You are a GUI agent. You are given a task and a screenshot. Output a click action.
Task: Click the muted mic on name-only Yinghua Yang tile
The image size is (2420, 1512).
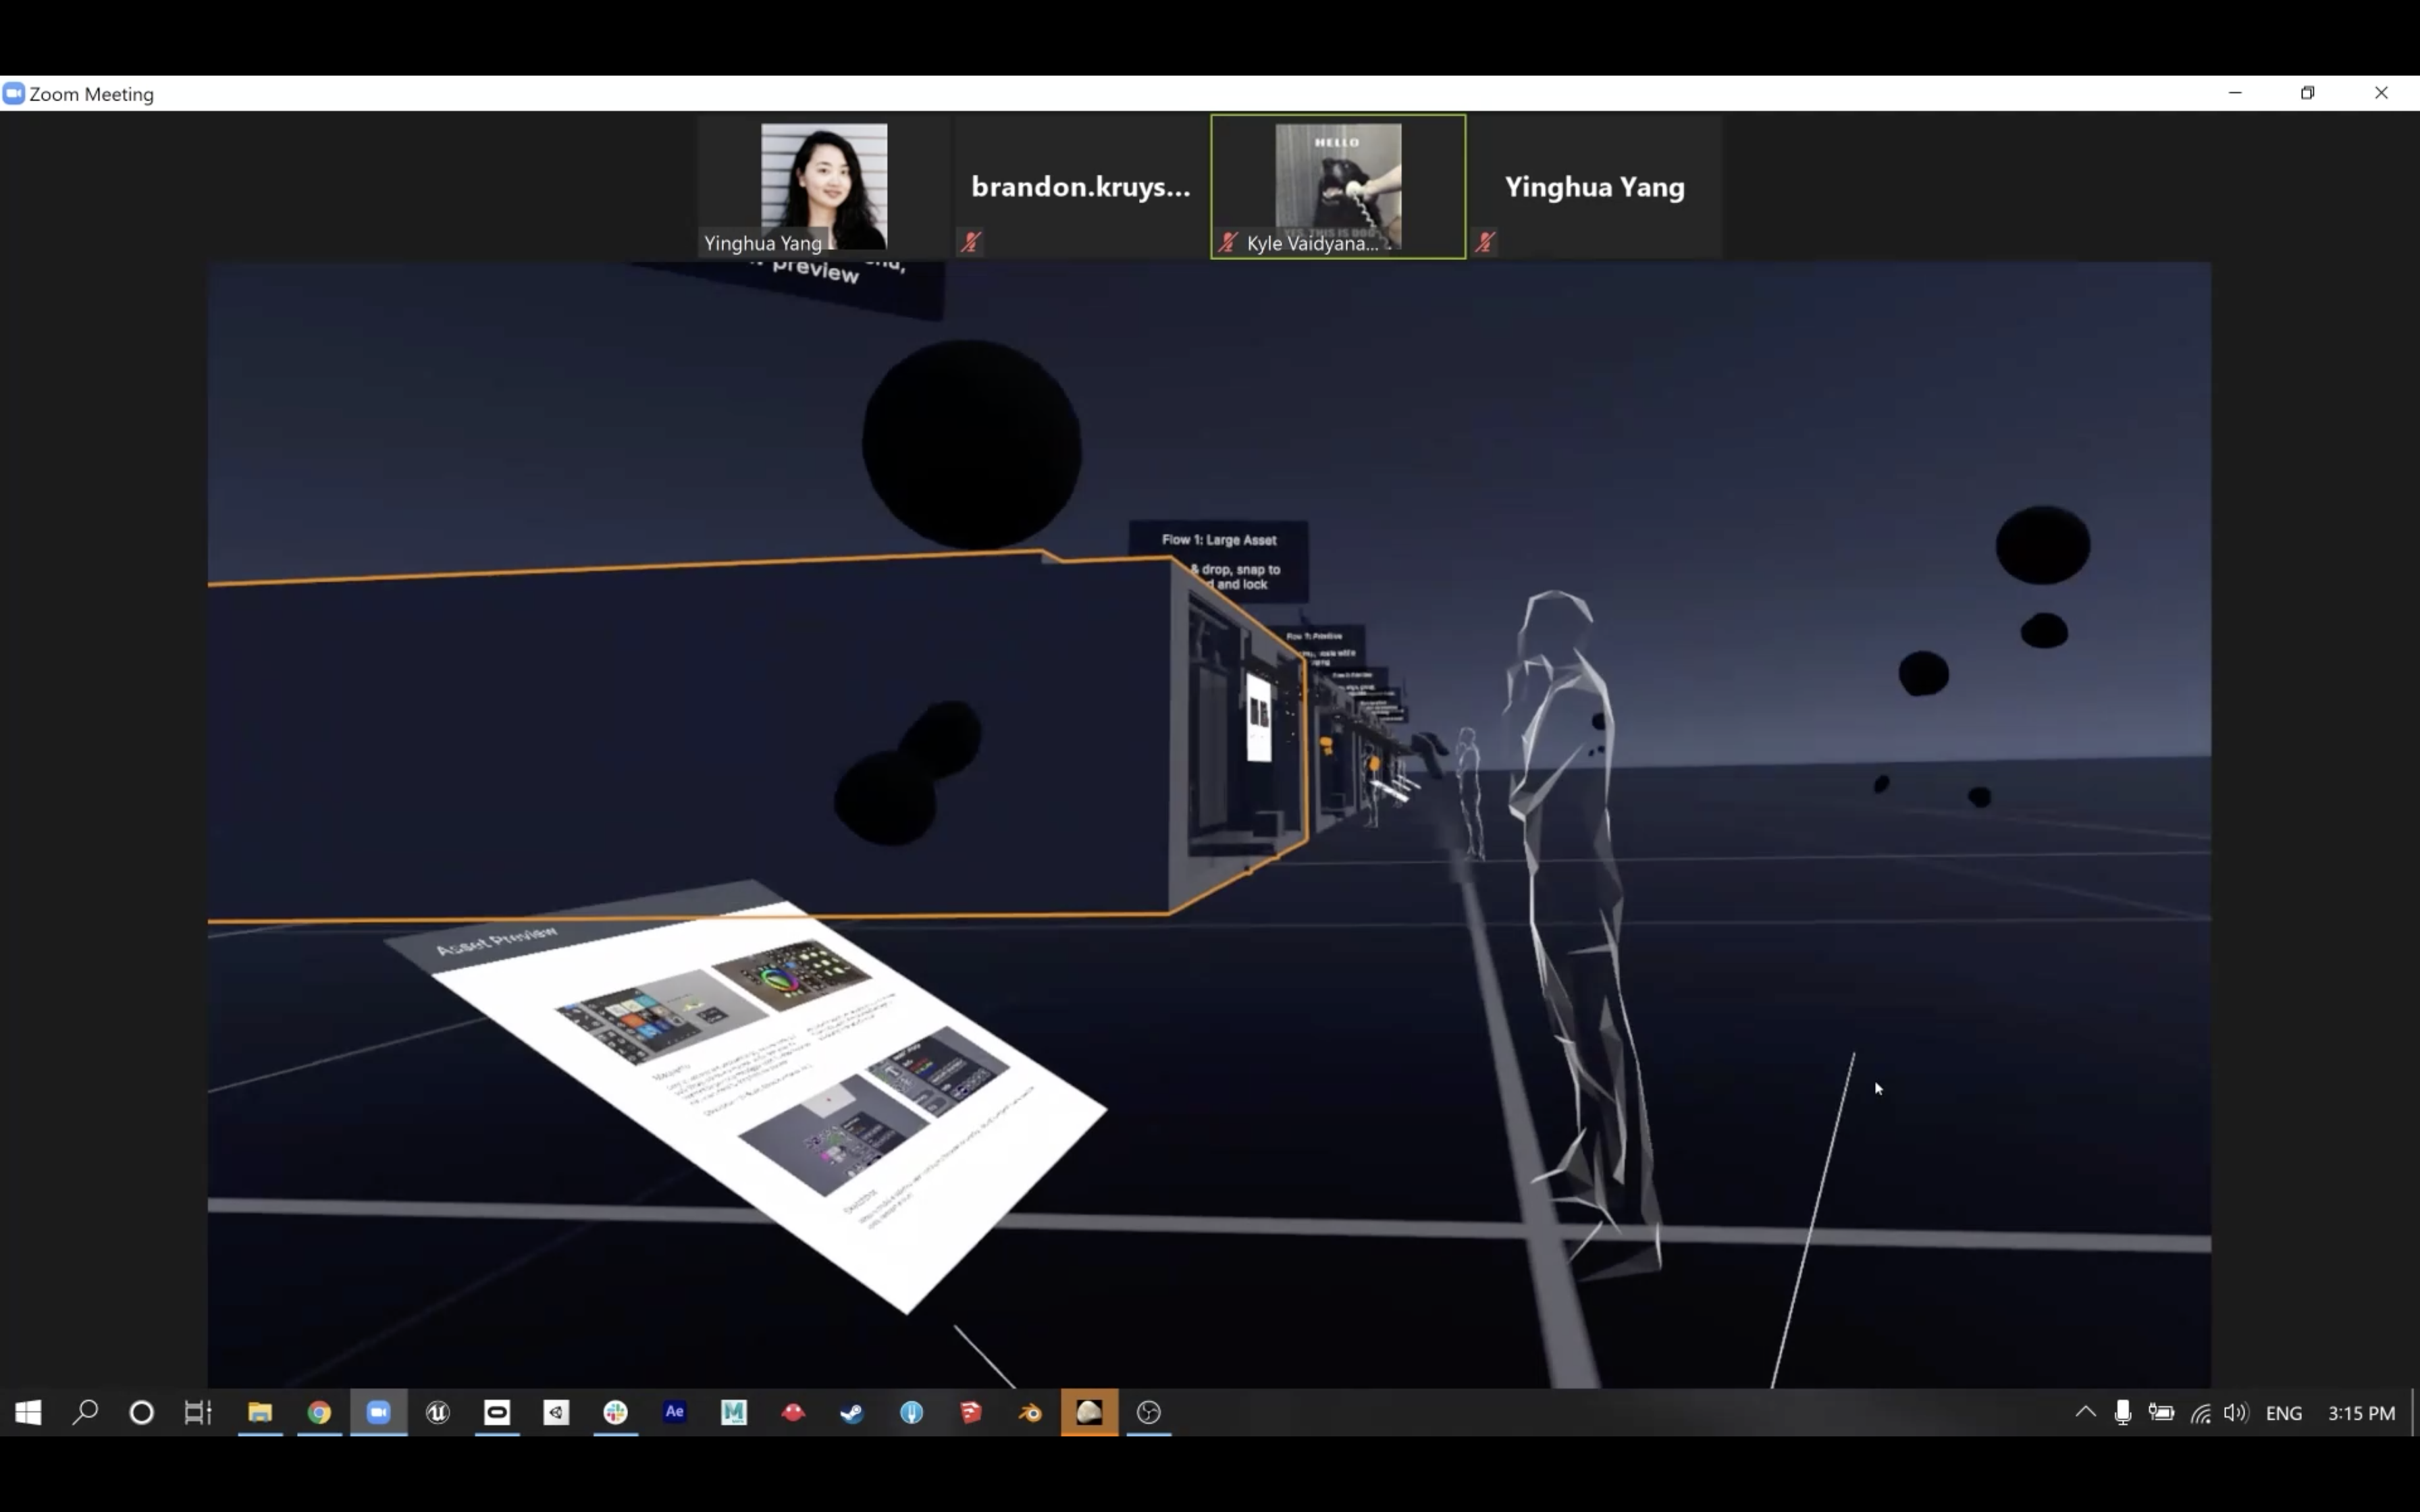coord(1486,242)
